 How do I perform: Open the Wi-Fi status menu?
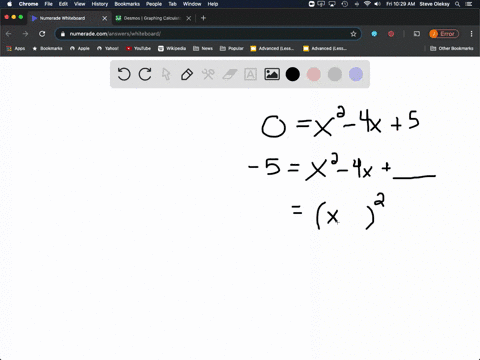tap(367, 4)
